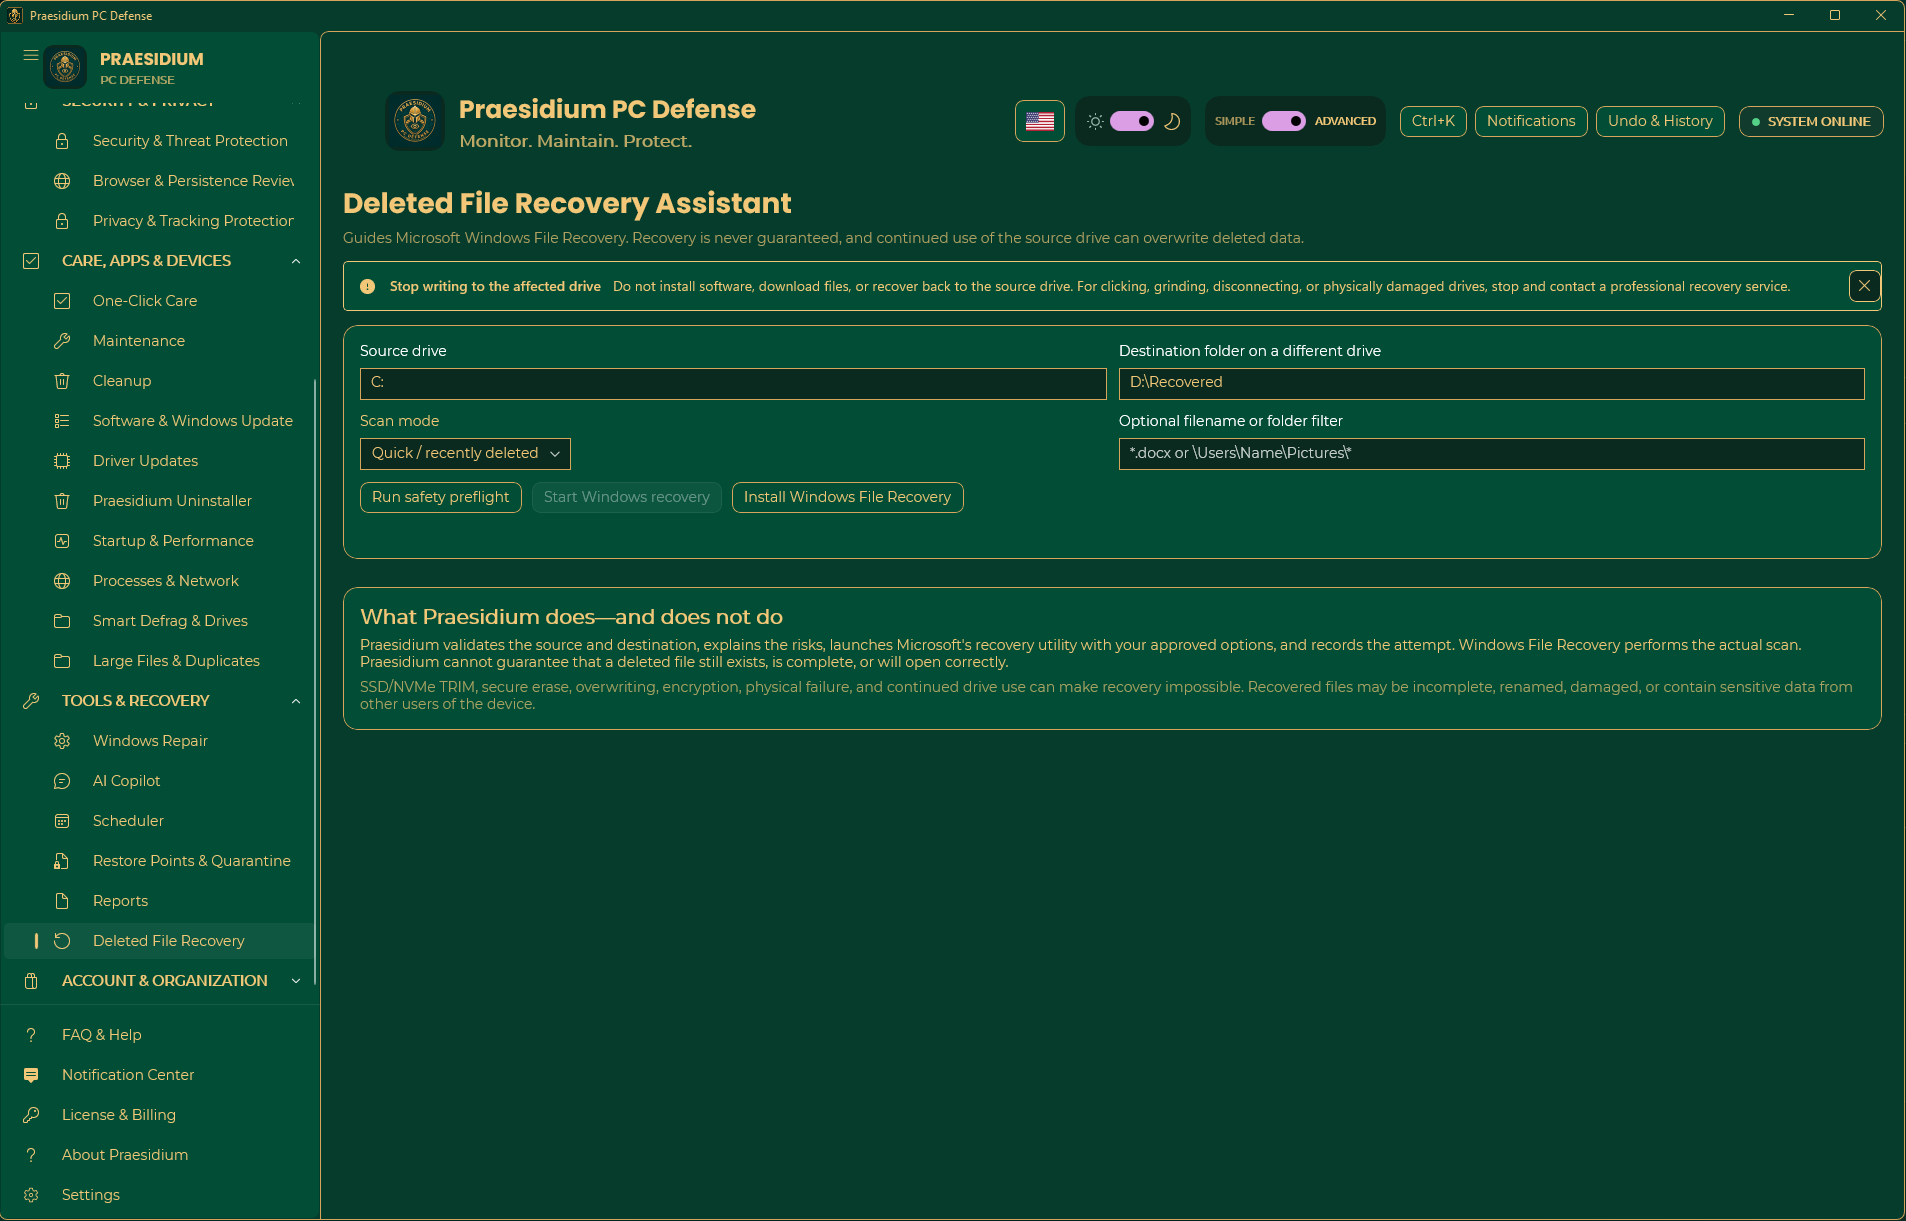The image size is (1906, 1221).
Task: Click the Cleanup trash bin icon
Action: coord(62,381)
